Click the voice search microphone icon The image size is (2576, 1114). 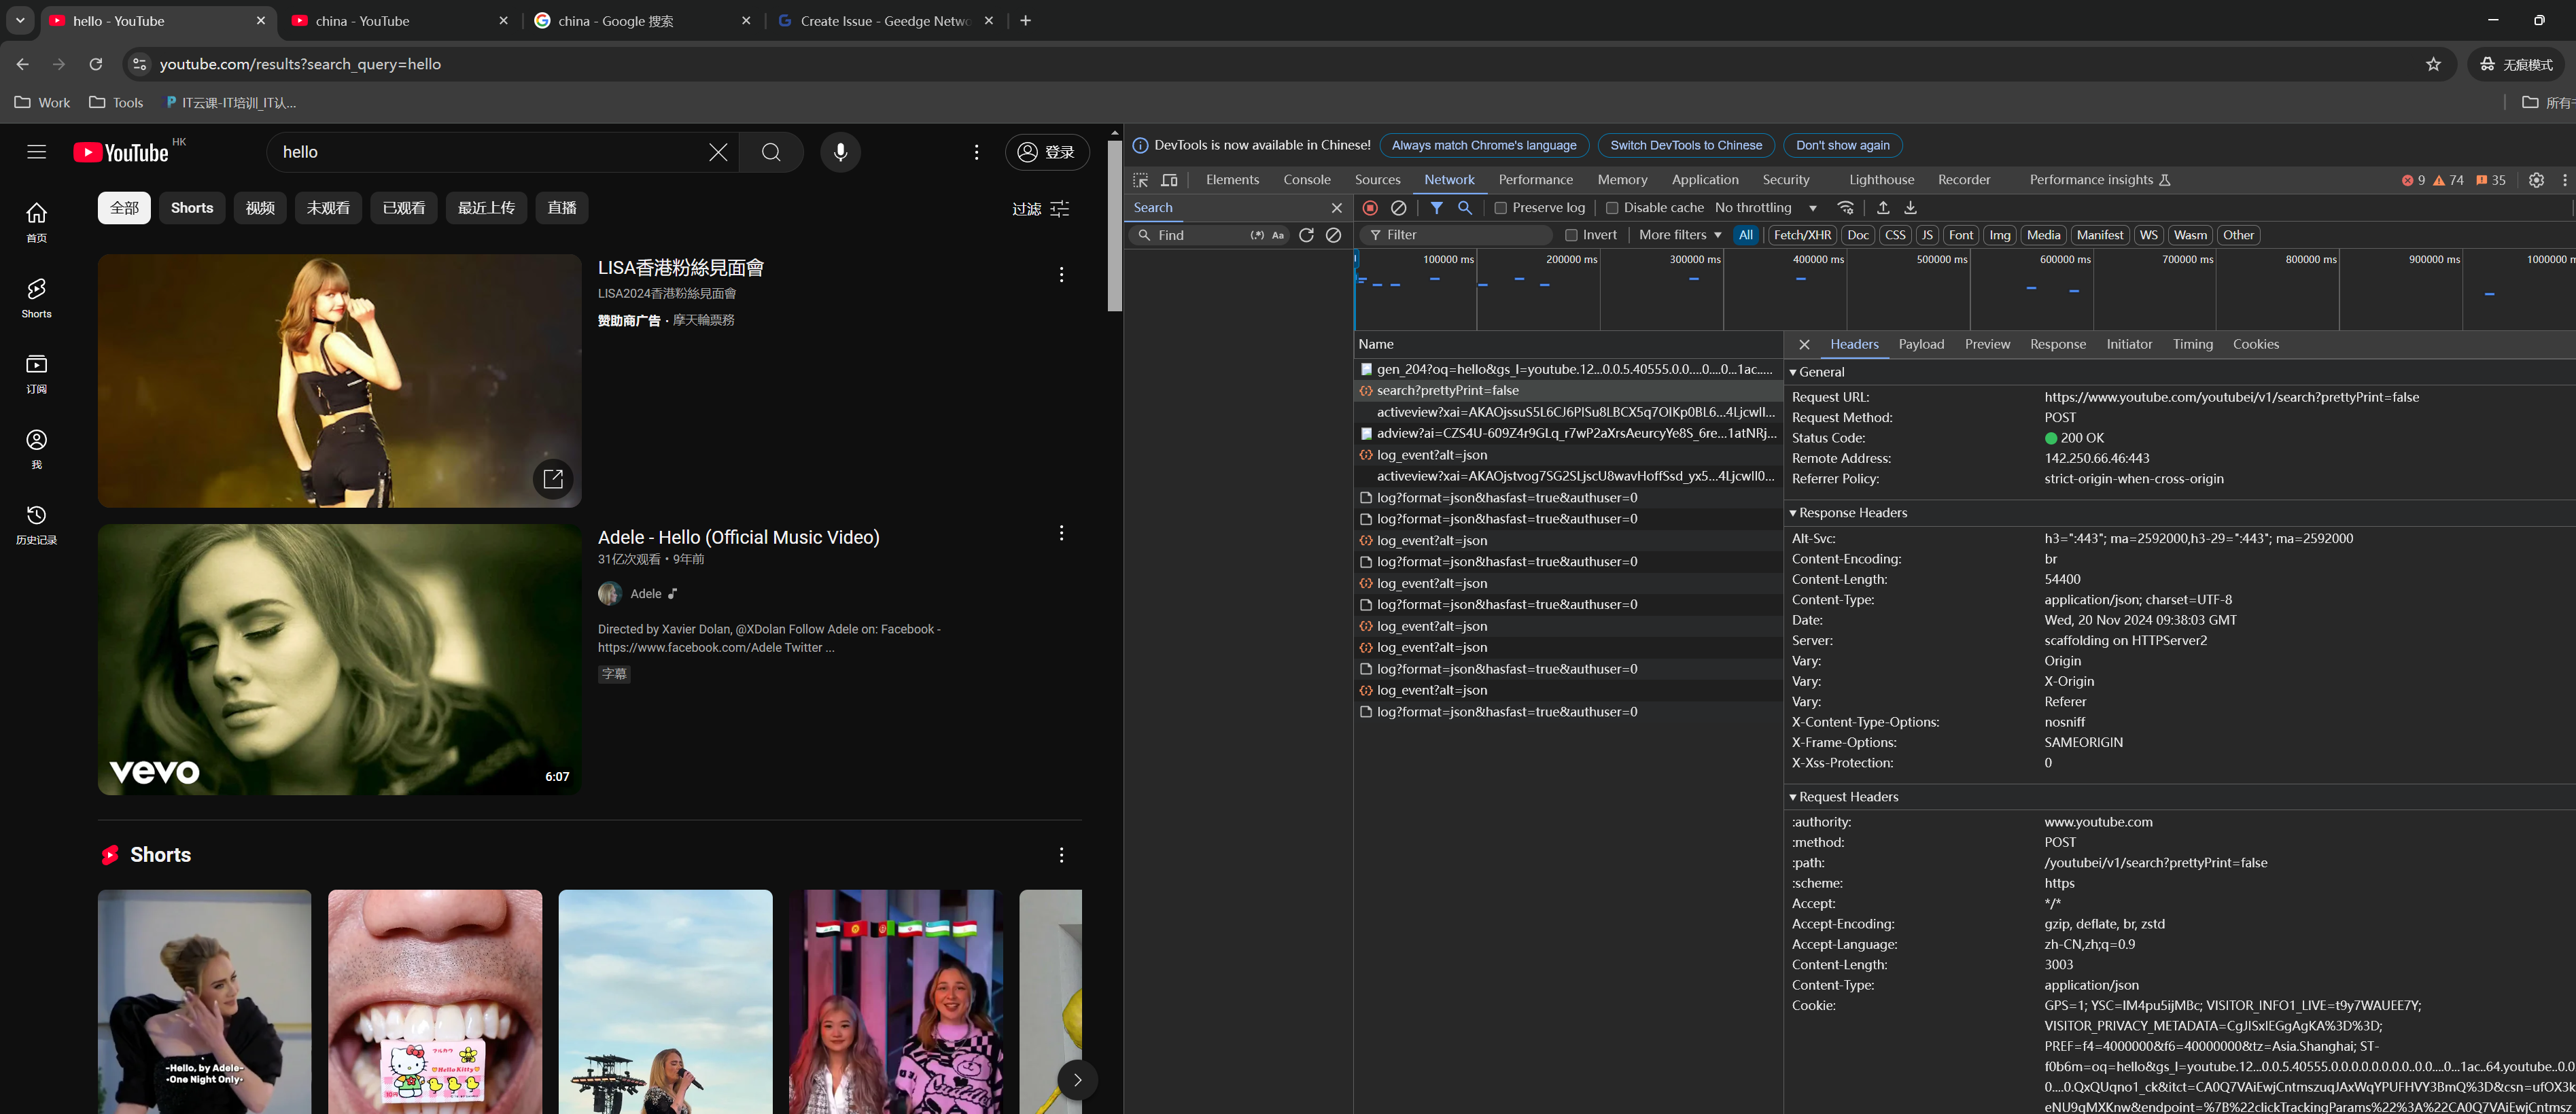[x=840, y=152]
